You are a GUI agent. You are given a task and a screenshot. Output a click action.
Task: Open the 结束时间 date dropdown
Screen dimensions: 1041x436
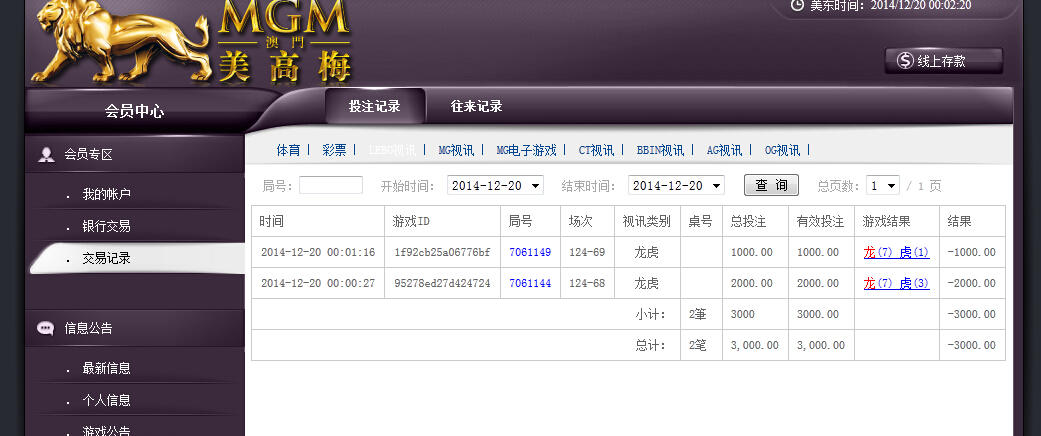click(x=677, y=186)
